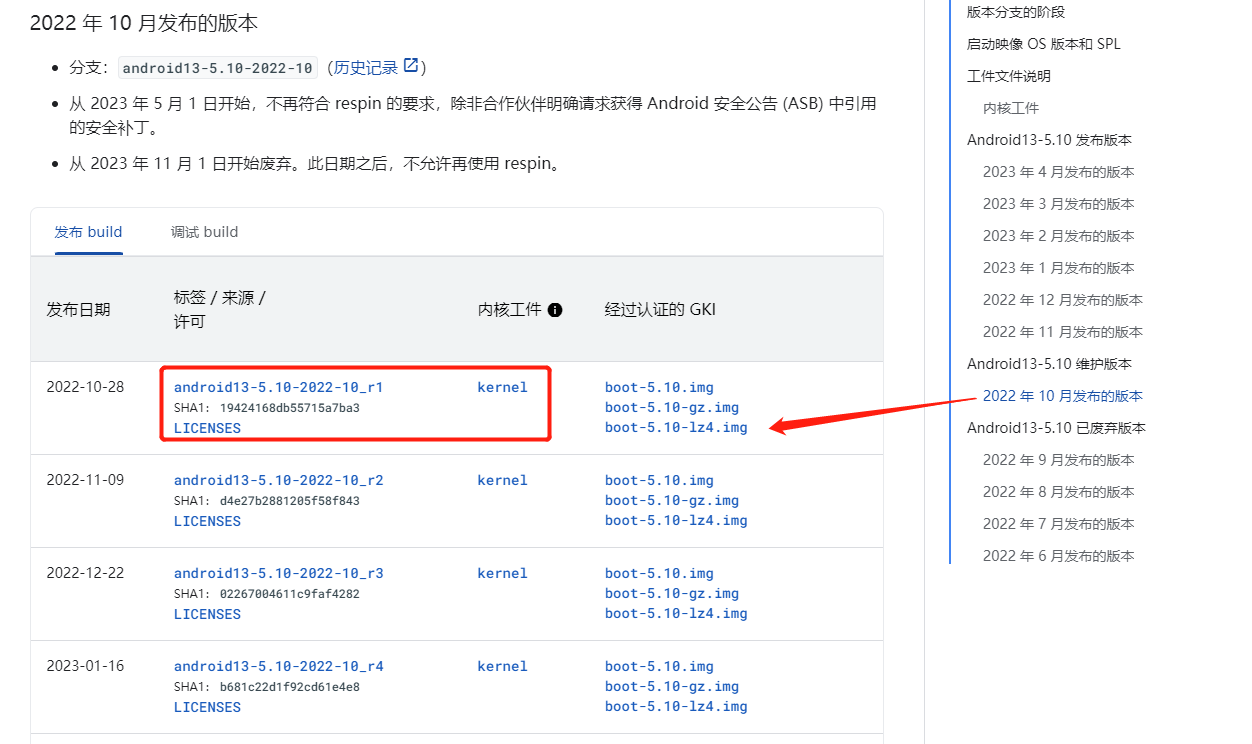This screenshot has width=1252, height=744.
Task: Jump to 2022 年 9 月发布的版本
Action: click(x=1059, y=460)
